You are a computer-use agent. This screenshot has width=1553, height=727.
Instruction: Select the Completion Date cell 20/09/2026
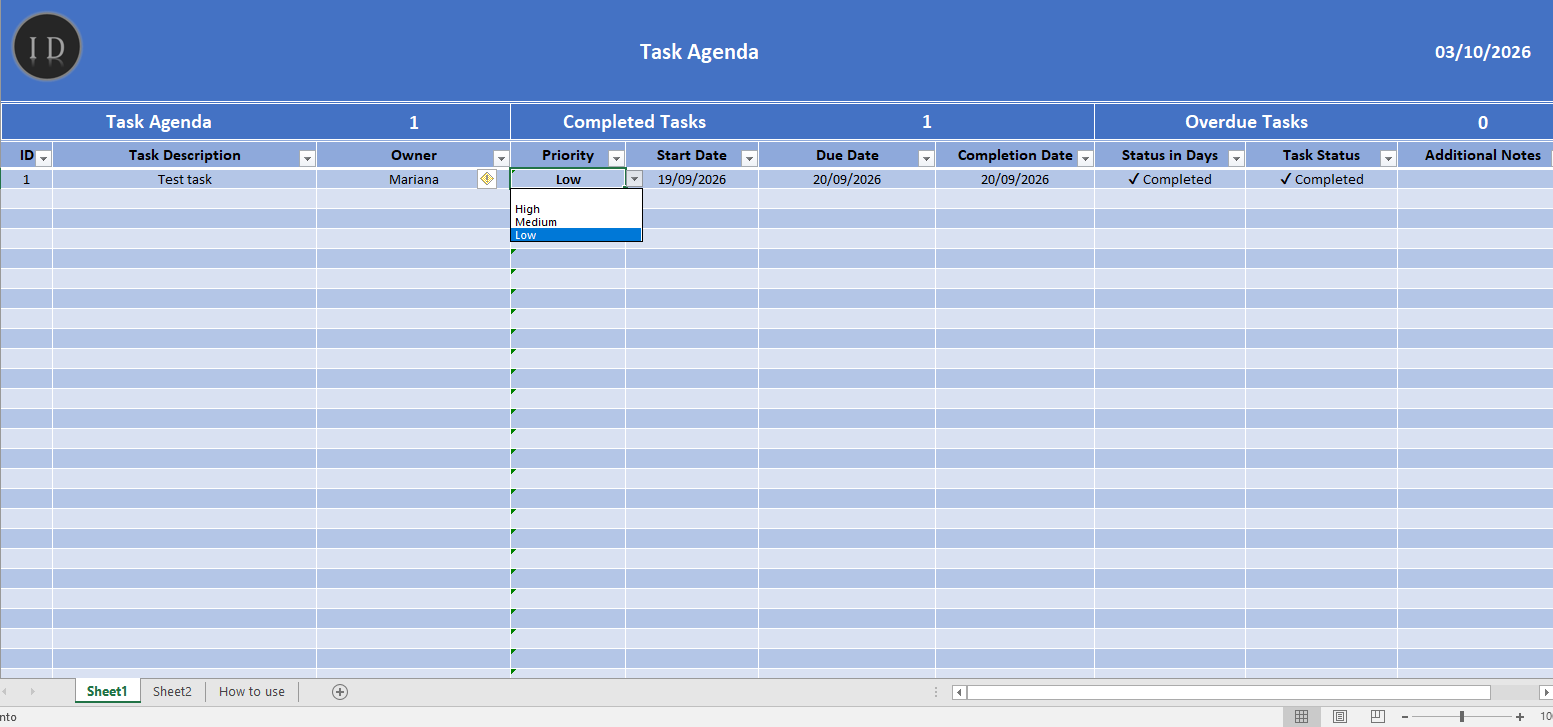[1015, 180]
